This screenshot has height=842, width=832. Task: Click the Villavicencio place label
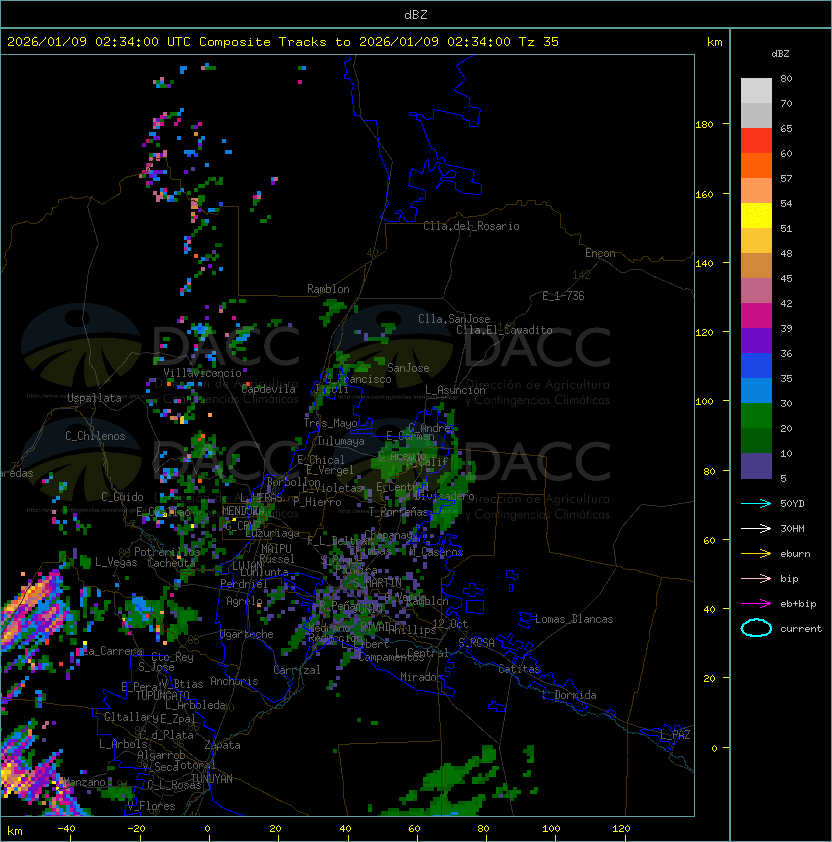point(202,373)
